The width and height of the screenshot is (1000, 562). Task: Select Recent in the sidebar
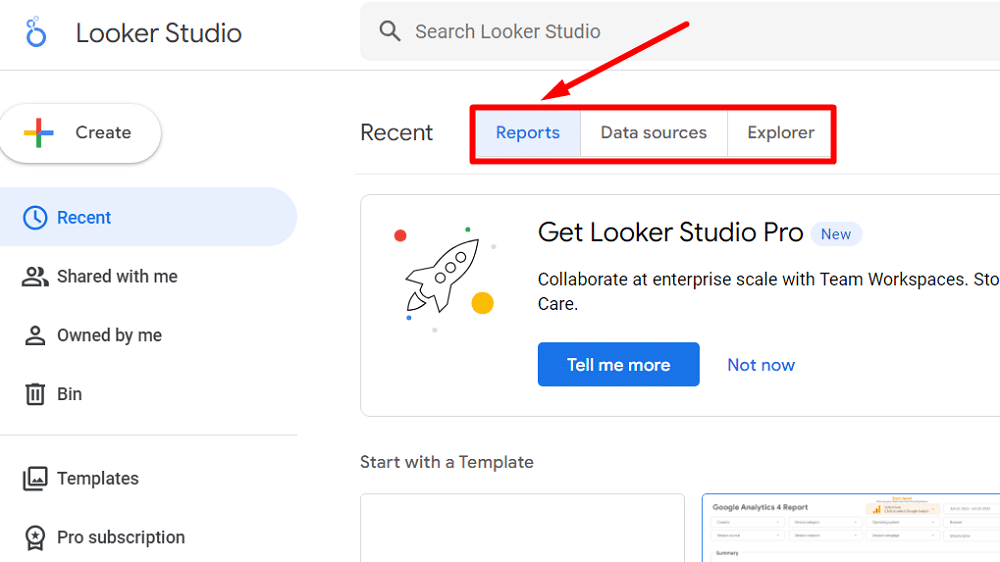click(149, 218)
